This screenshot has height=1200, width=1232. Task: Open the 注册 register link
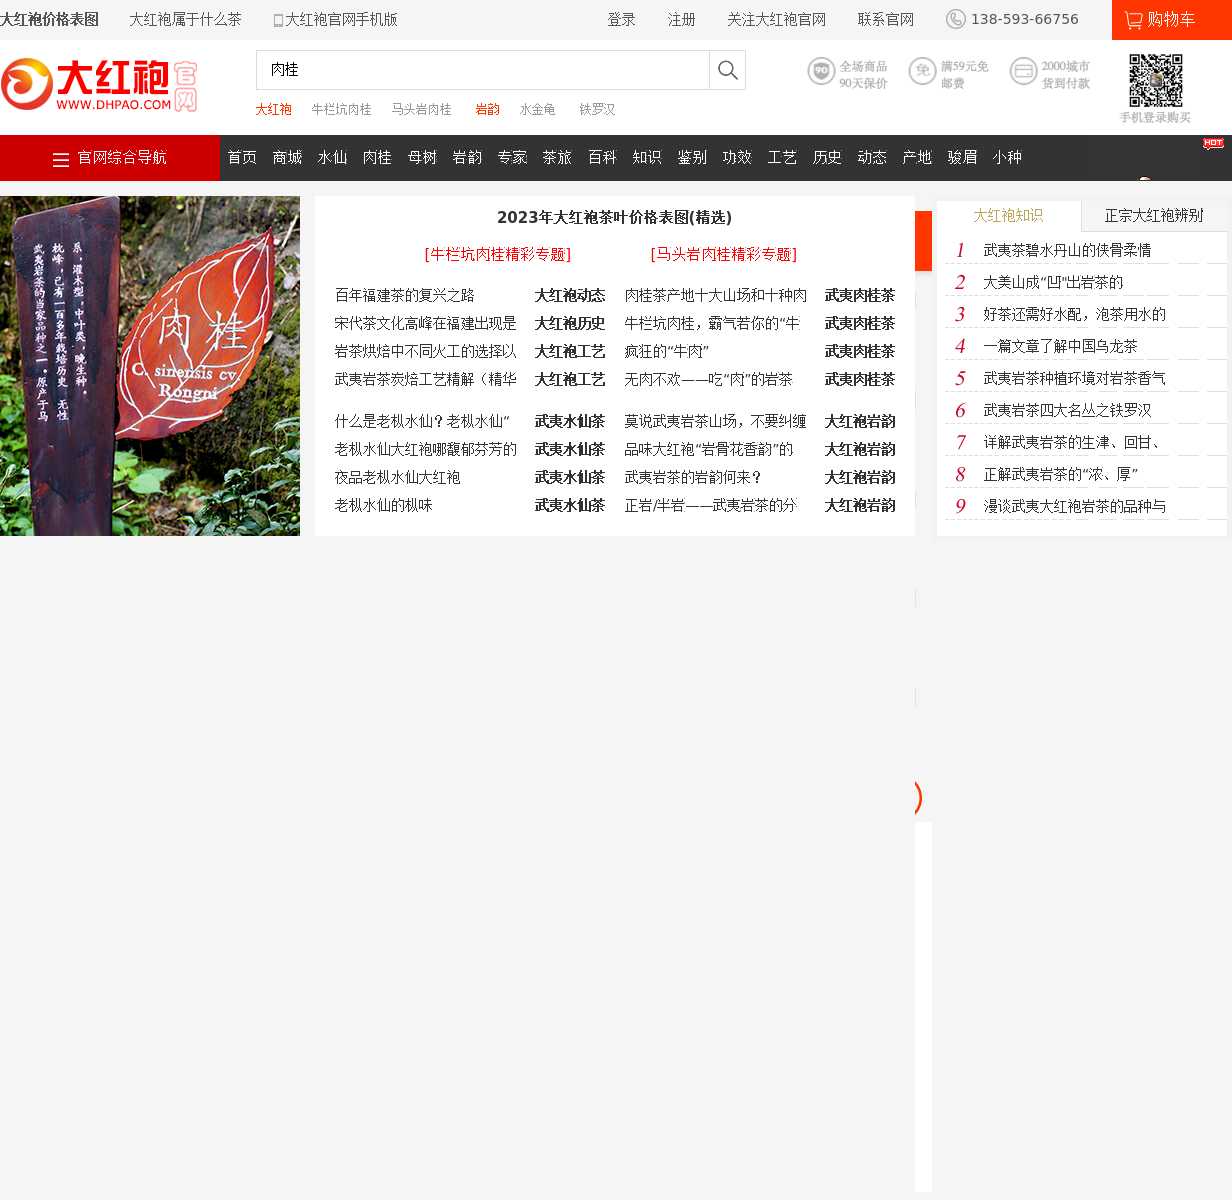coord(681,20)
